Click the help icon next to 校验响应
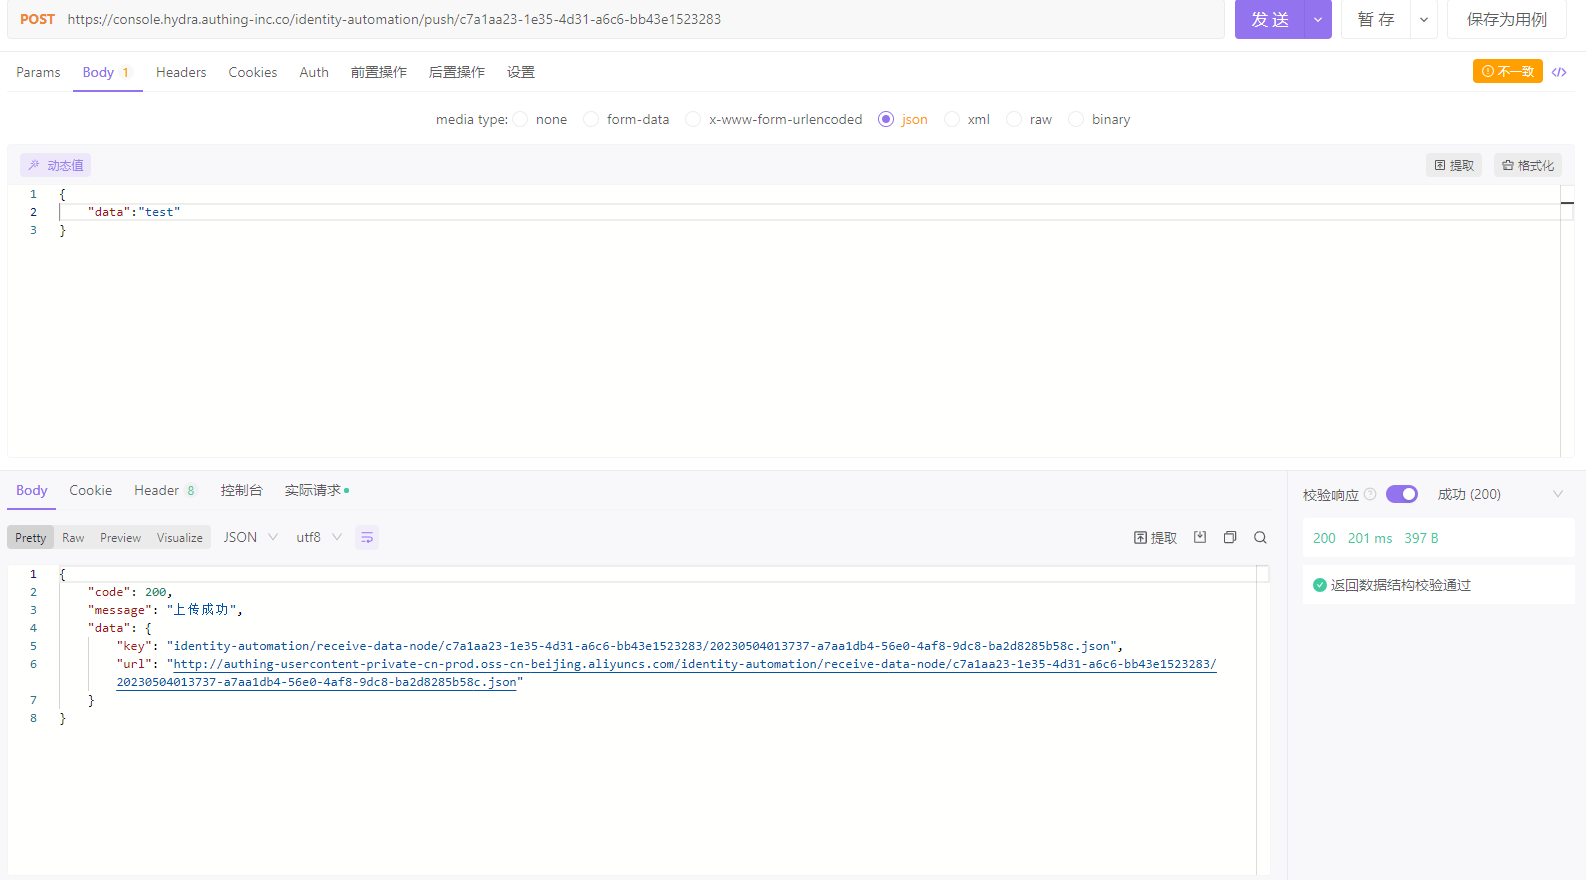Screen dimensions: 1586x880 tap(1370, 494)
